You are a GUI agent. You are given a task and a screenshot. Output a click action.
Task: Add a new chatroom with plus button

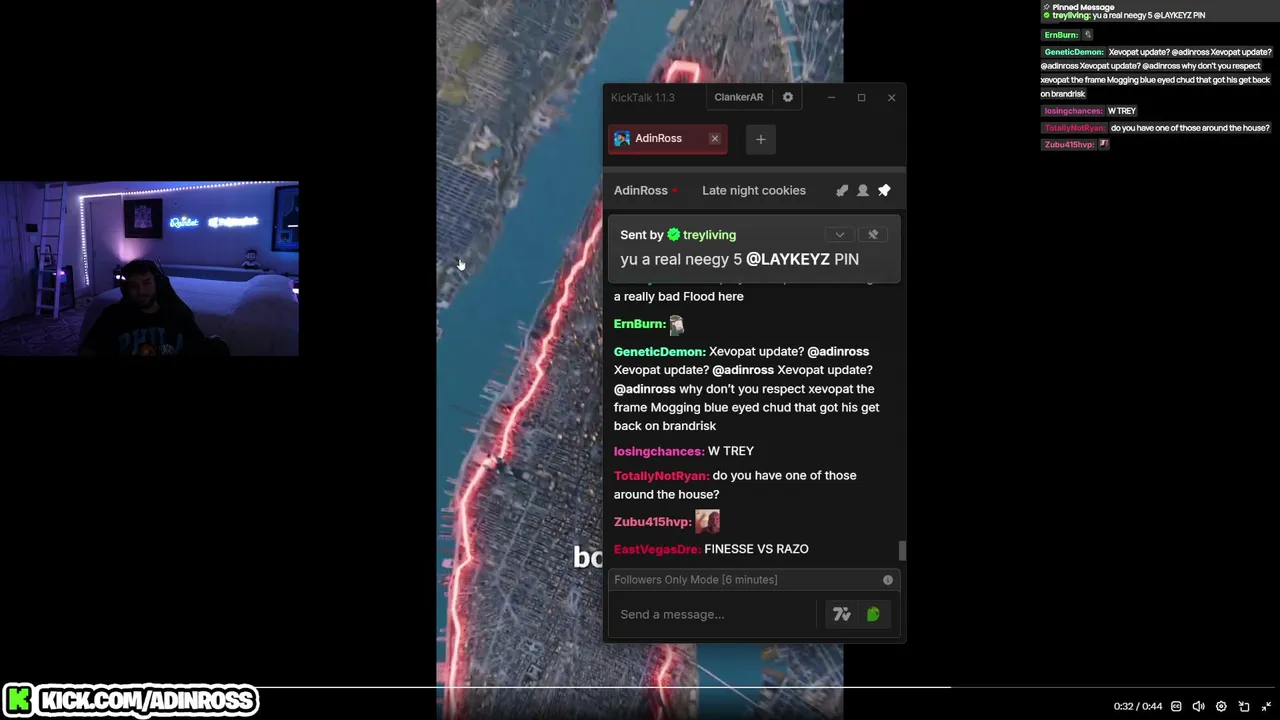pyautogui.click(x=760, y=139)
